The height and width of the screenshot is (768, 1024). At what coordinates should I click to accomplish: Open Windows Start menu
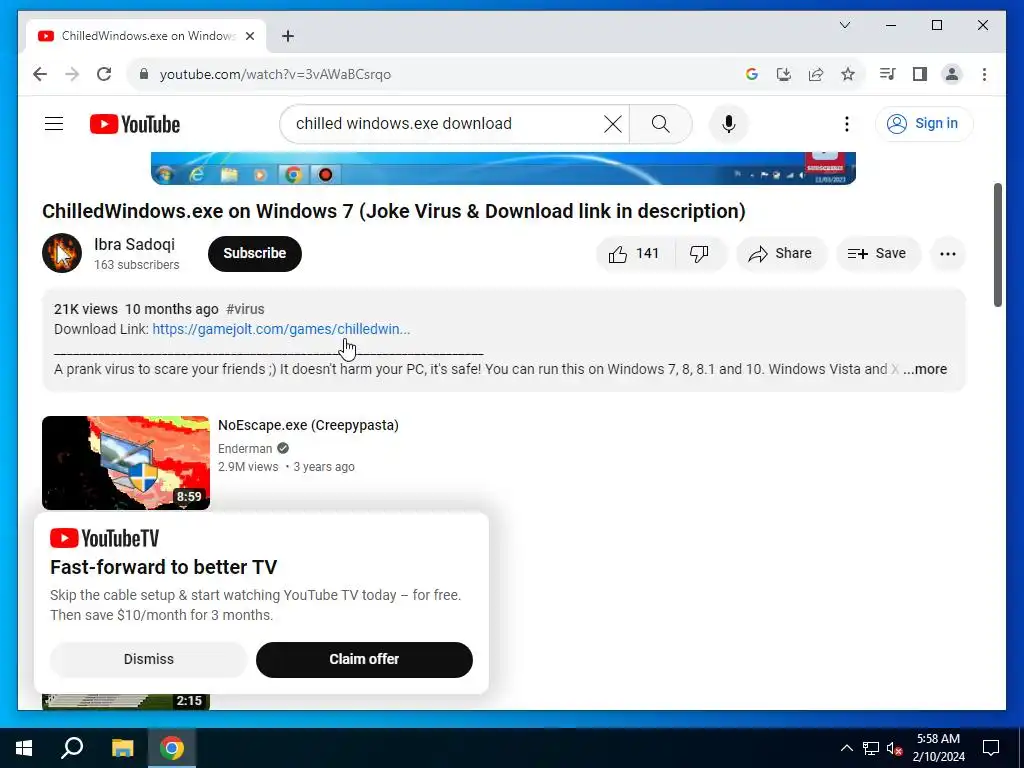[24, 748]
